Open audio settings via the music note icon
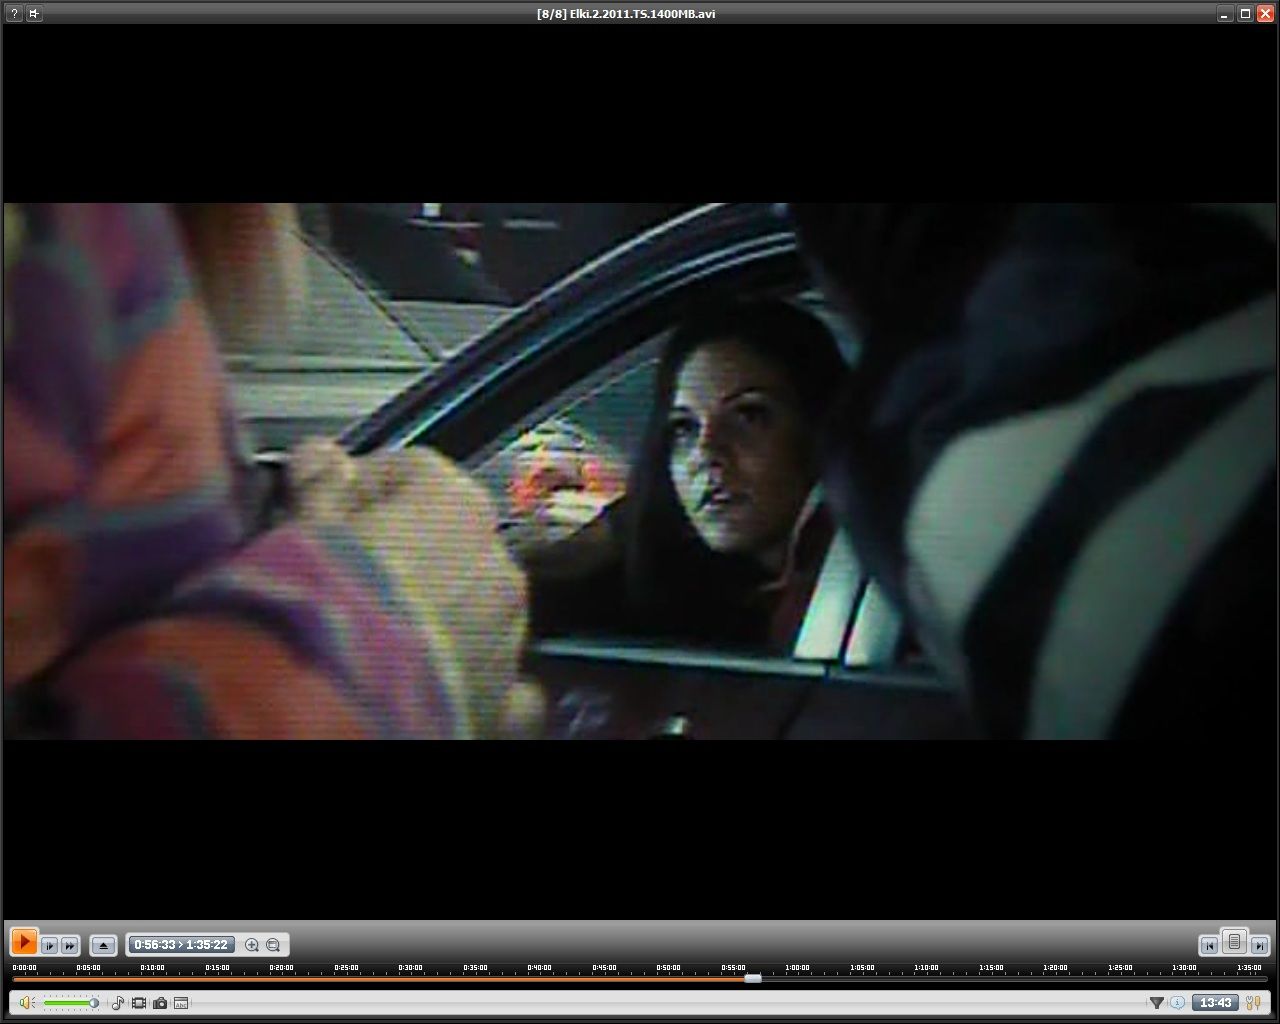This screenshot has height=1024, width=1280. pos(118,1003)
